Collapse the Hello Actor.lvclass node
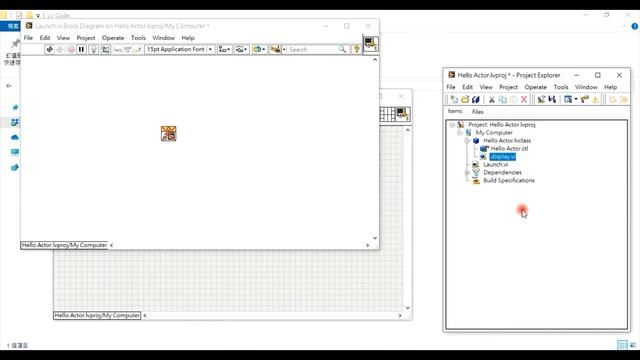The height and width of the screenshot is (360, 640). [467, 140]
